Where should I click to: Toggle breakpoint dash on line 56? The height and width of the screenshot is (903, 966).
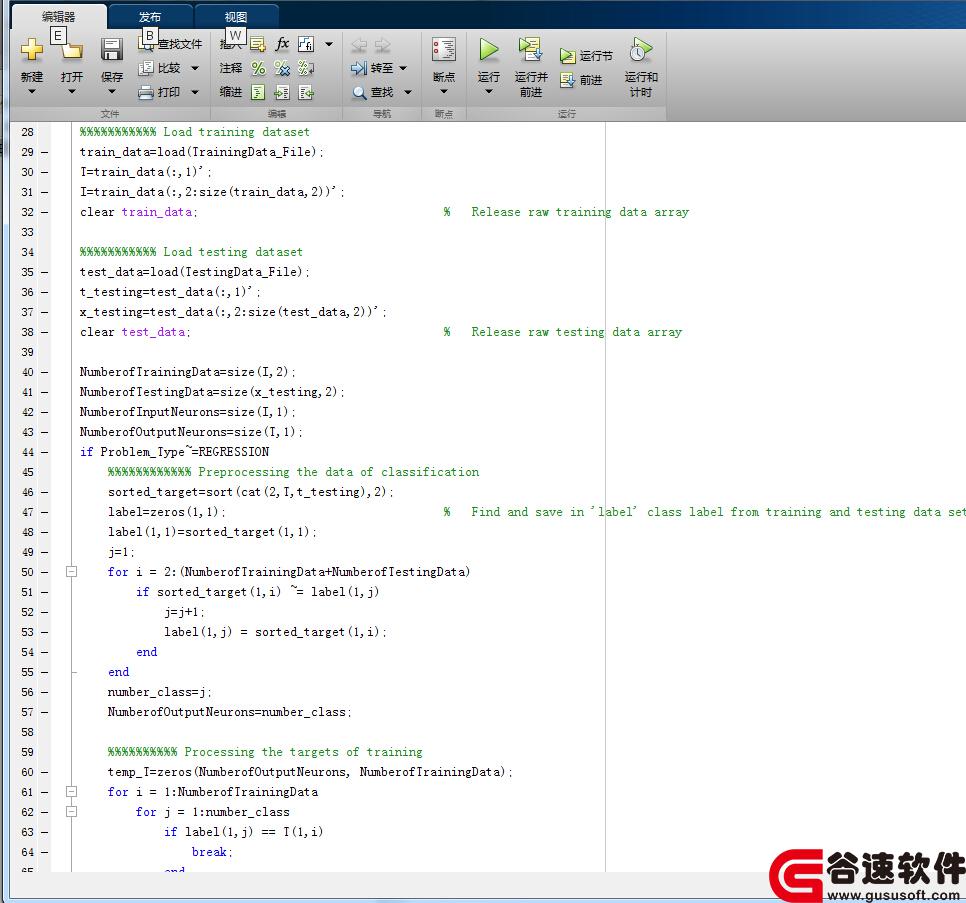[44, 692]
